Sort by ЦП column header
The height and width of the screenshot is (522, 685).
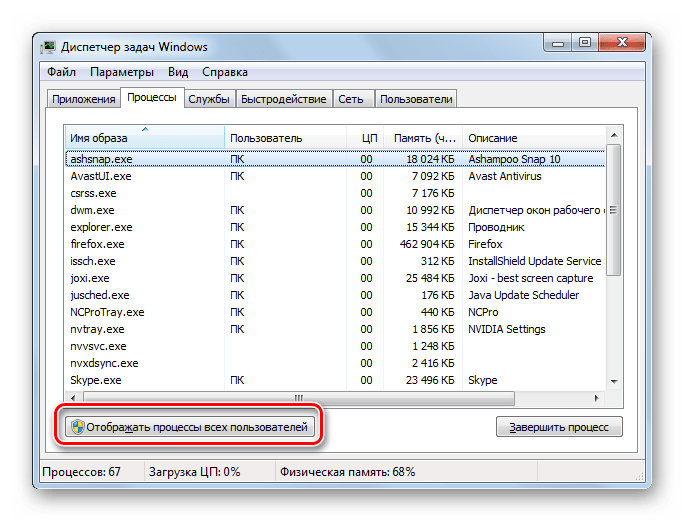[x=365, y=138]
